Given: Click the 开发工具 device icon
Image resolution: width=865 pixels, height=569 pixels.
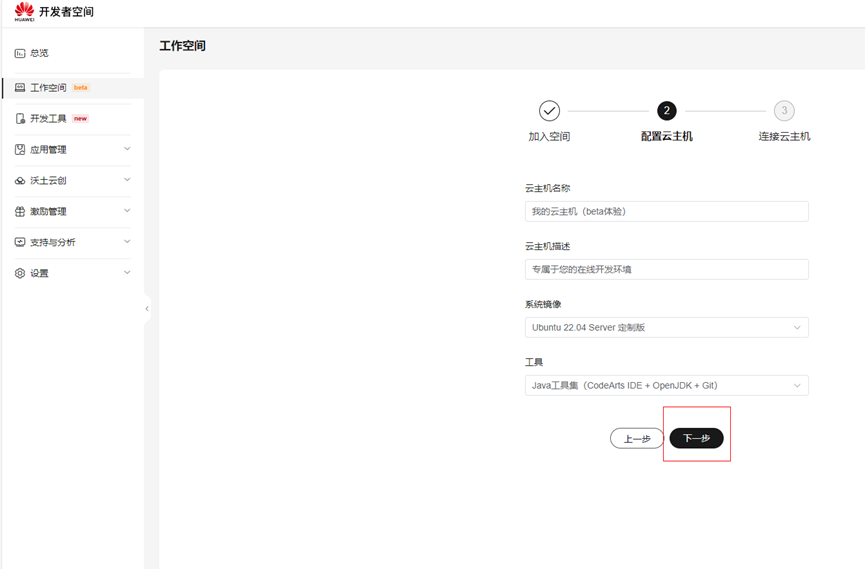Looking at the screenshot, I should coord(20,118).
